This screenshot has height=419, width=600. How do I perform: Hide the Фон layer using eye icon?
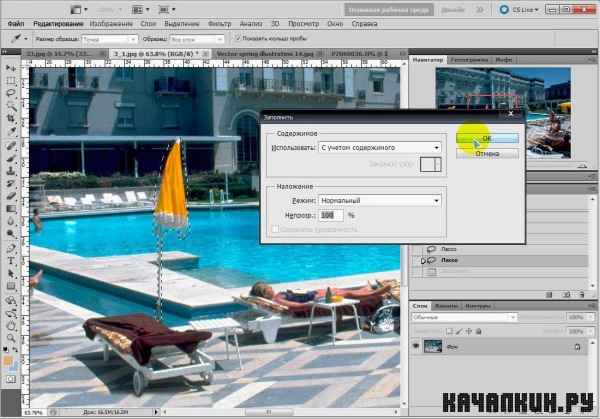[416, 347]
